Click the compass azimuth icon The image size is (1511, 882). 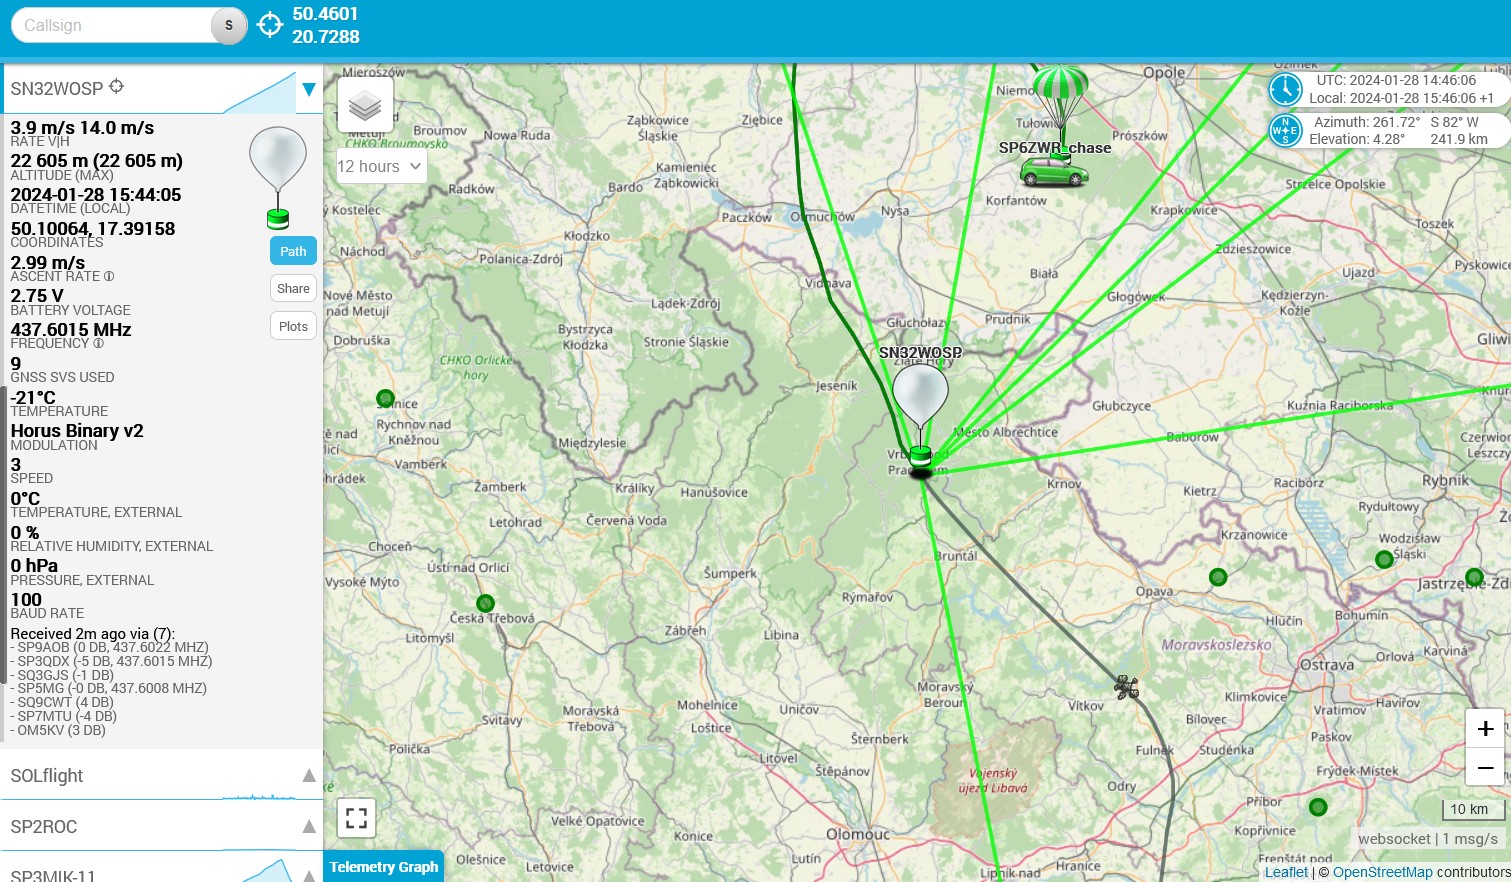point(1285,130)
